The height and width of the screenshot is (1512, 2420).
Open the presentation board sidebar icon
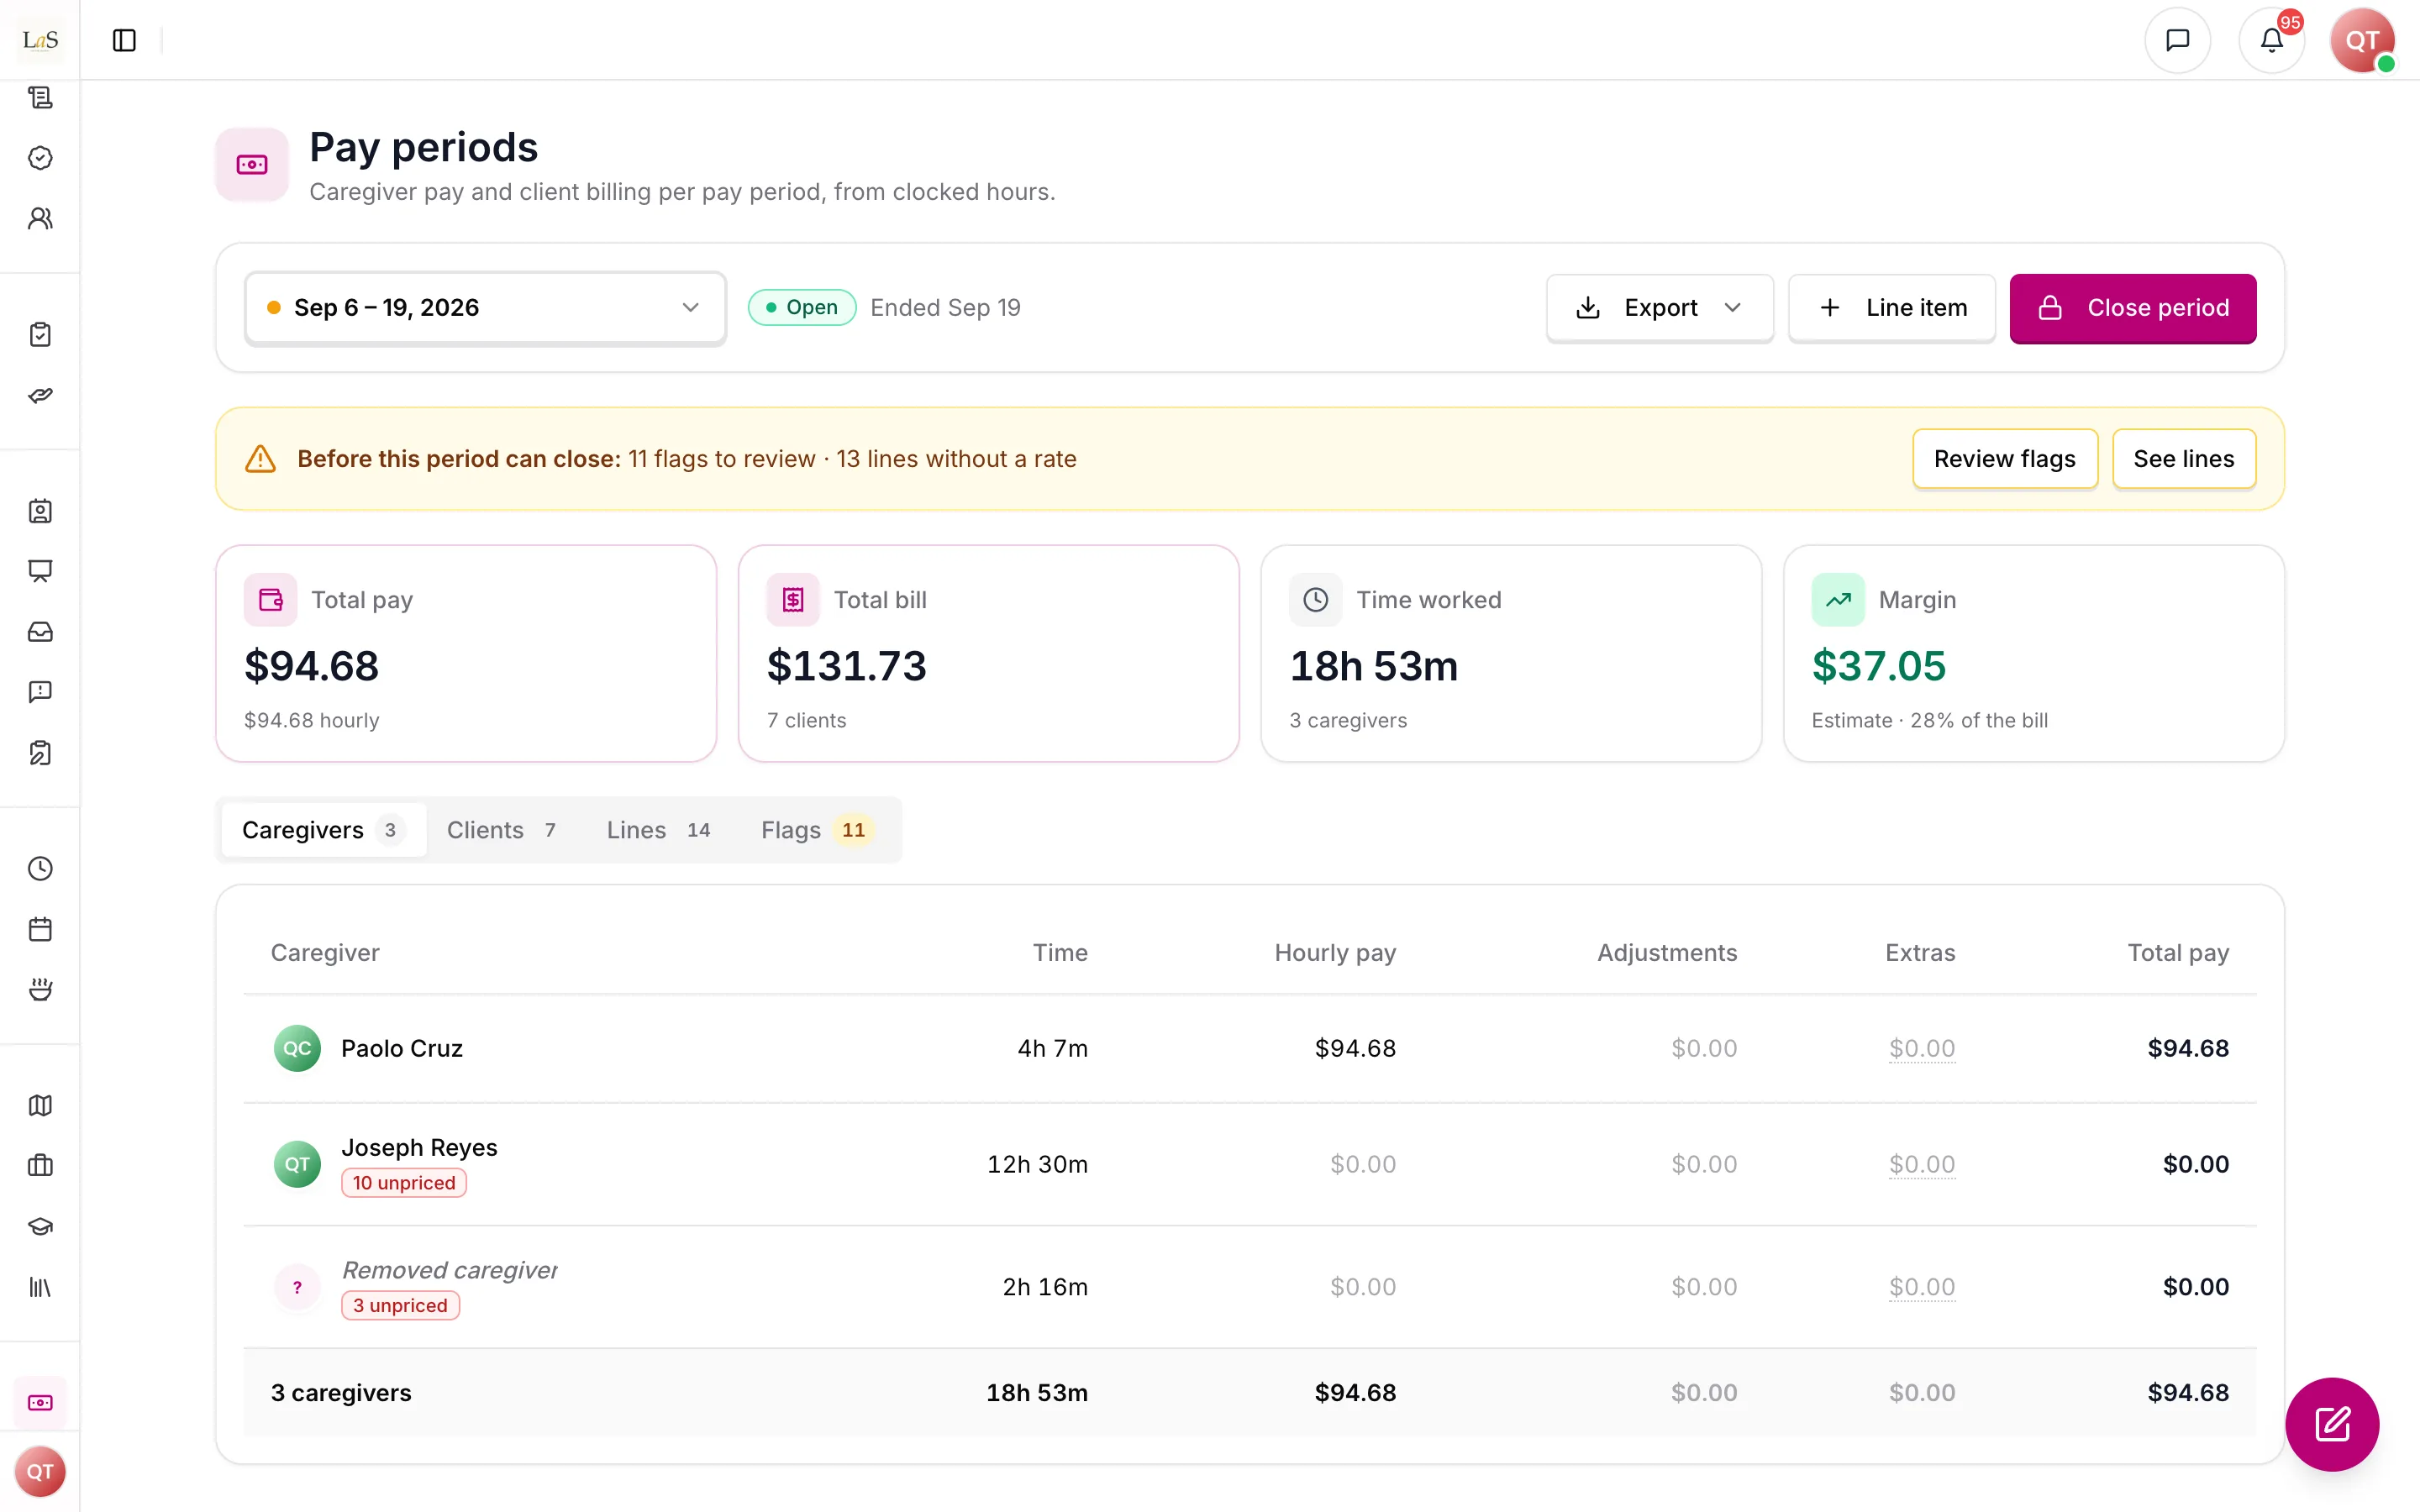[x=40, y=571]
